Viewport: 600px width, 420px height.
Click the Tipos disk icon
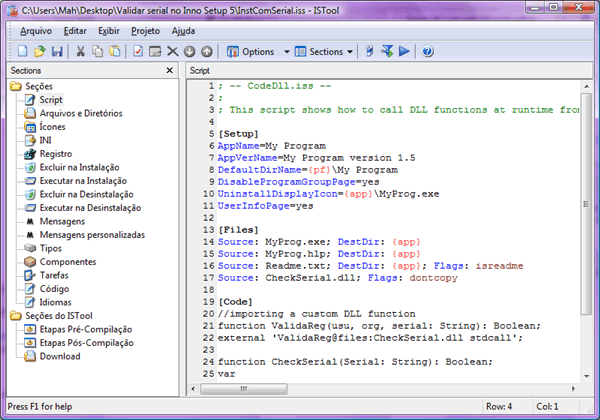tap(30, 248)
